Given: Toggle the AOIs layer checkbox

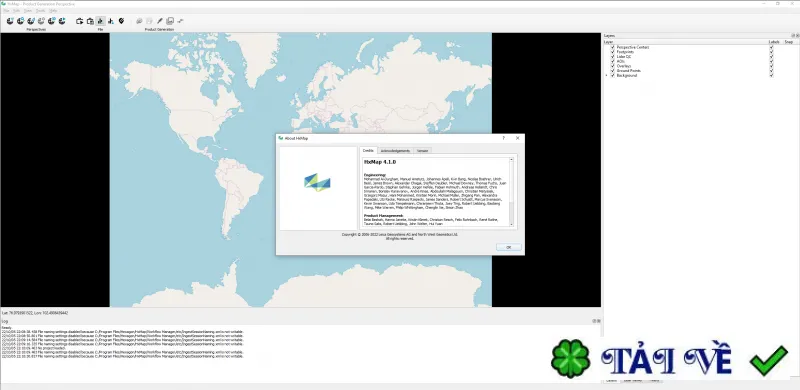Looking at the screenshot, I should [x=613, y=61].
